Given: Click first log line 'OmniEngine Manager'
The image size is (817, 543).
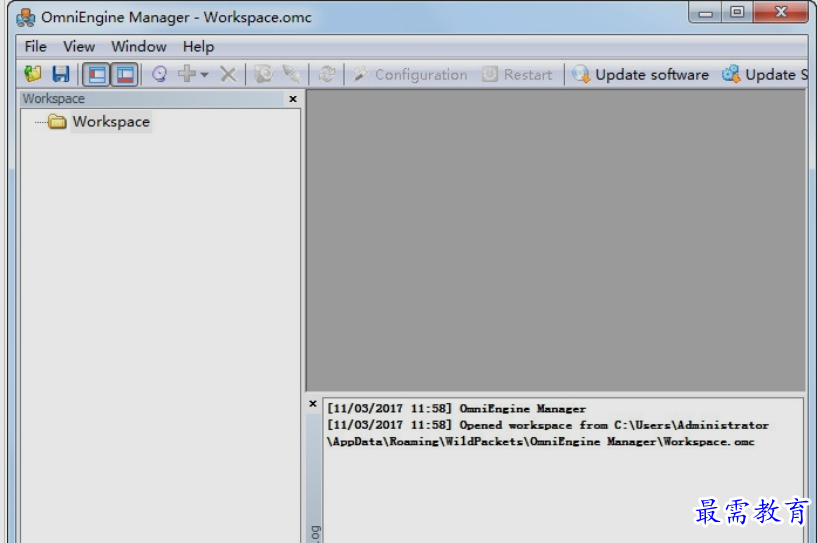Looking at the screenshot, I should pos(456,409).
